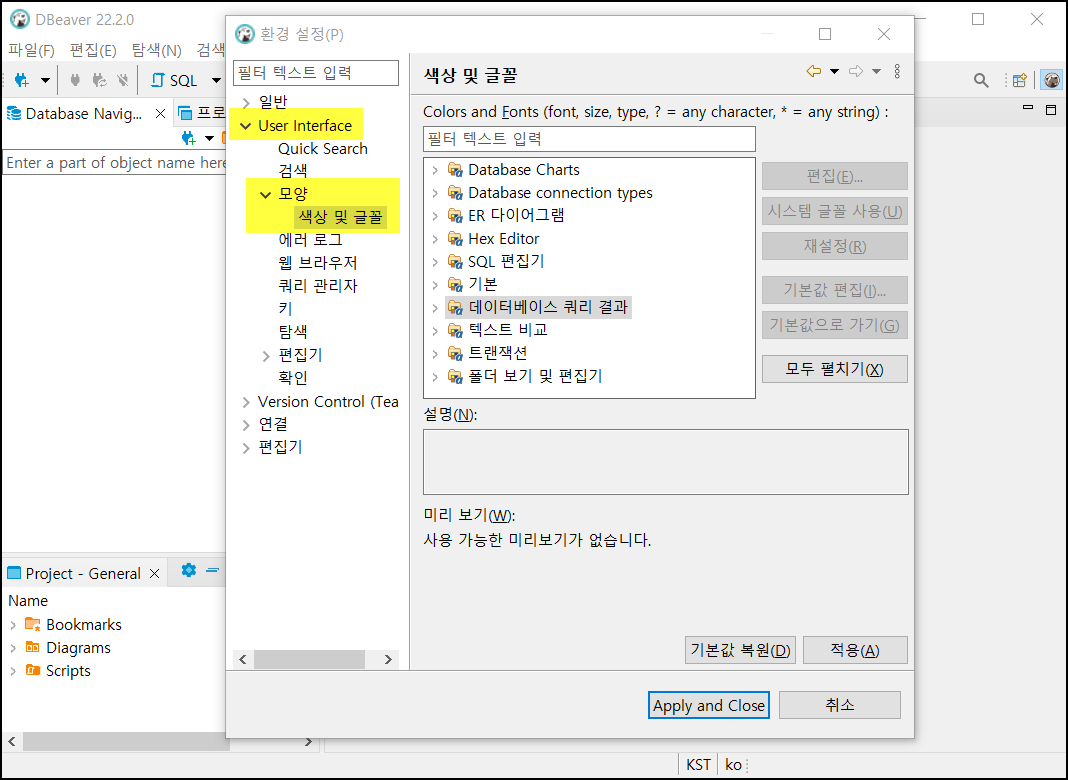
Task: Click the Apply and Close button
Action: pyautogui.click(x=708, y=705)
